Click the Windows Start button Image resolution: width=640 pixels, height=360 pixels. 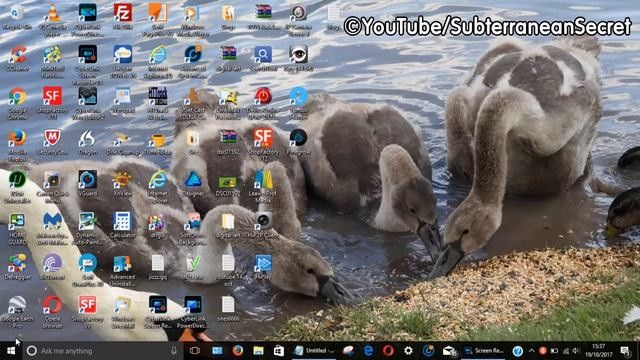click(x=11, y=351)
